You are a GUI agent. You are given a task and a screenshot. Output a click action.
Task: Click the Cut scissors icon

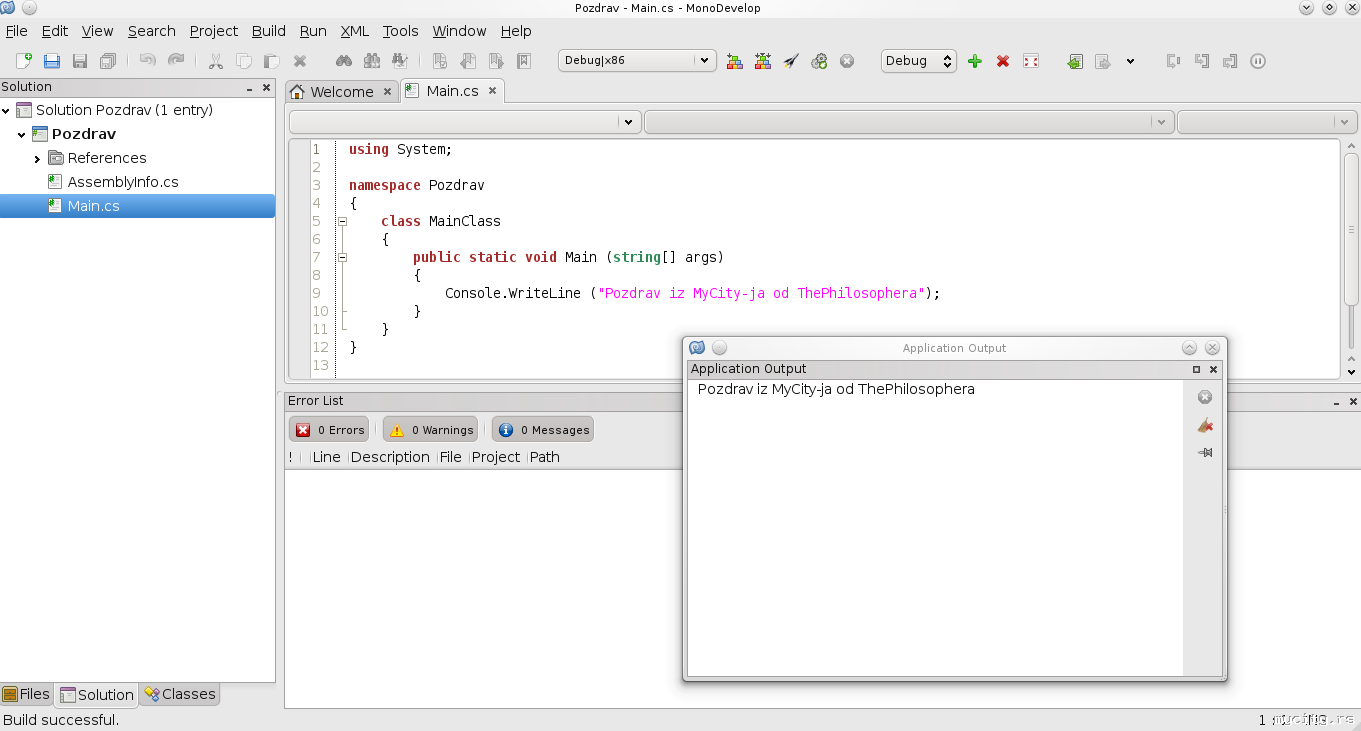coord(215,61)
